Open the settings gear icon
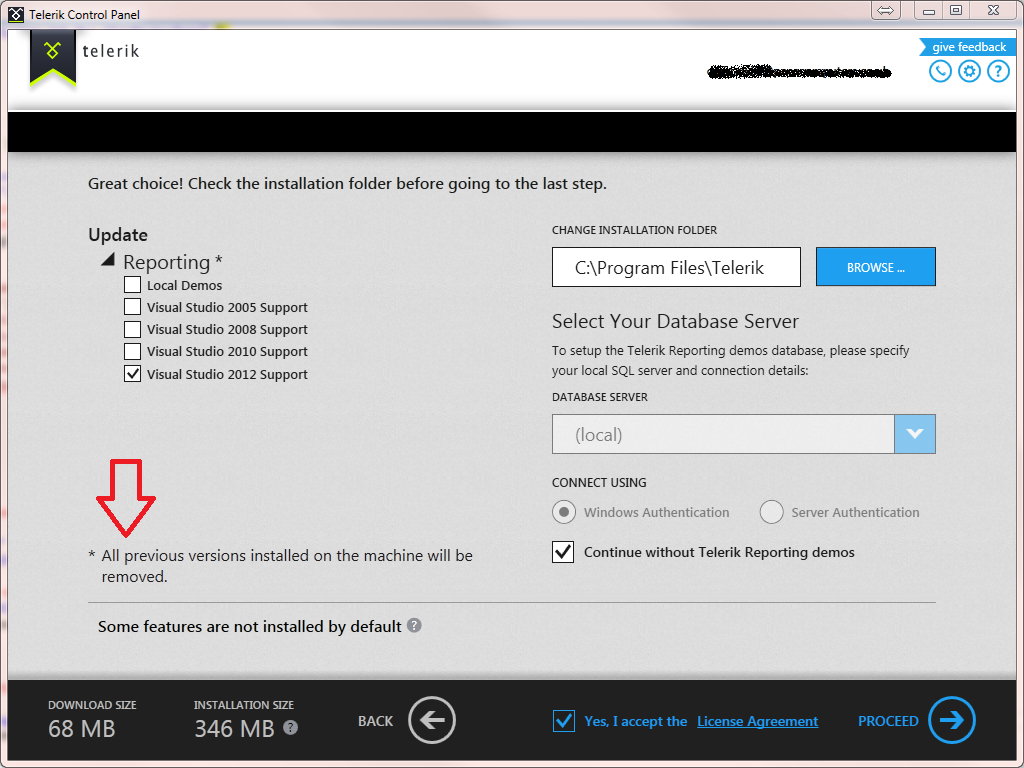 pyautogui.click(x=969, y=71)
